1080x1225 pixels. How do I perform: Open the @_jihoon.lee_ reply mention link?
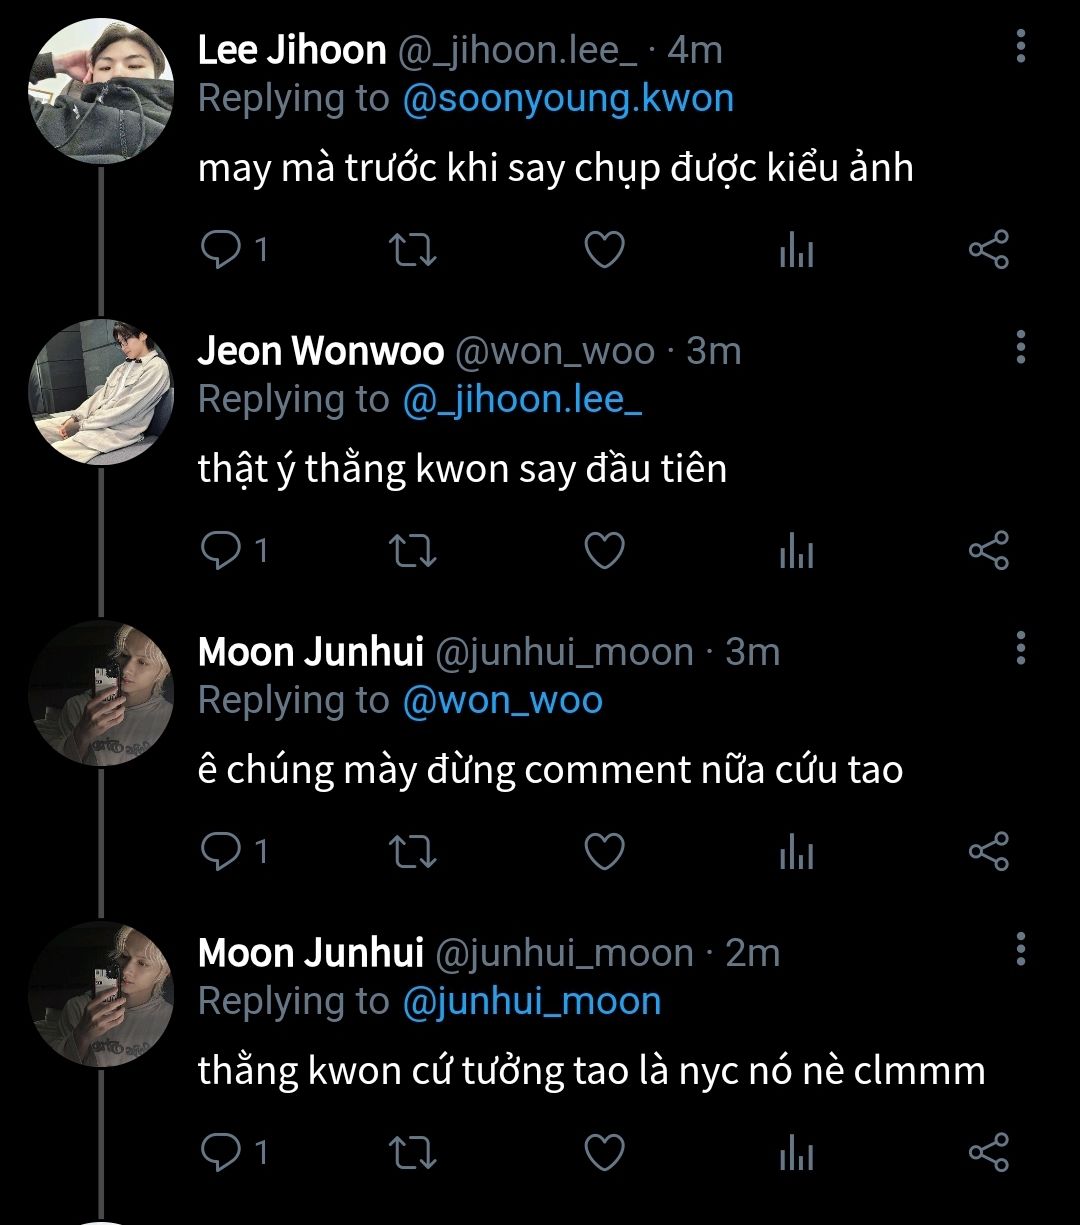(x=522, y=400)
